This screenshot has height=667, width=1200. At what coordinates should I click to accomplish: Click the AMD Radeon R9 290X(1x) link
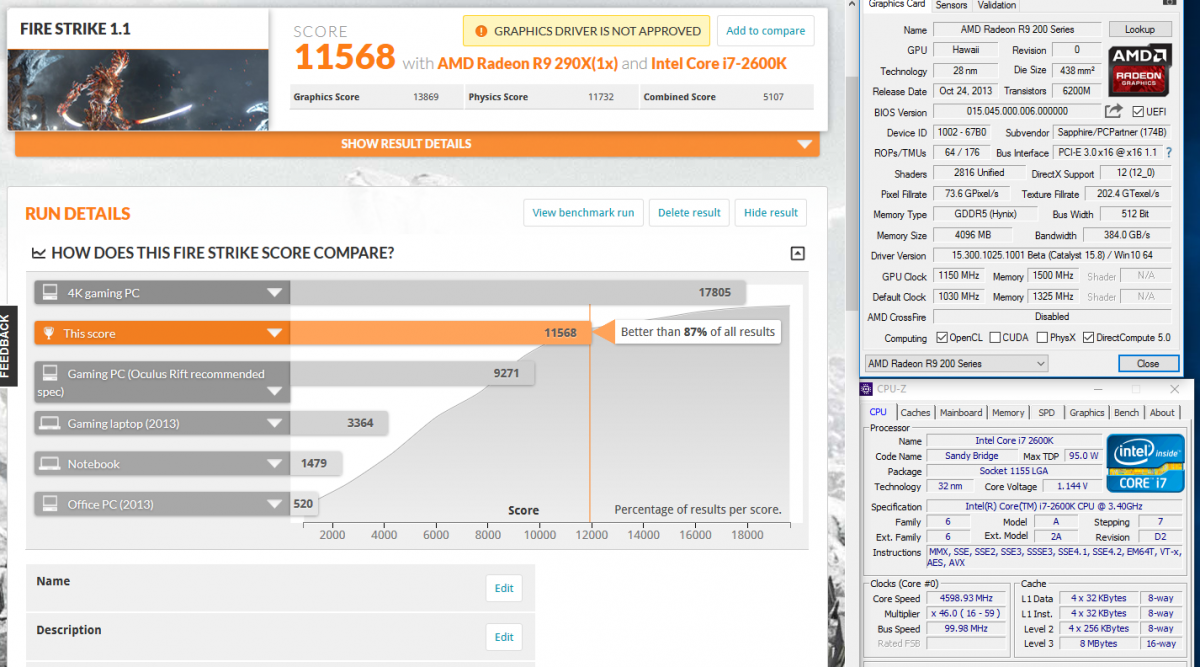click(527, 63)
